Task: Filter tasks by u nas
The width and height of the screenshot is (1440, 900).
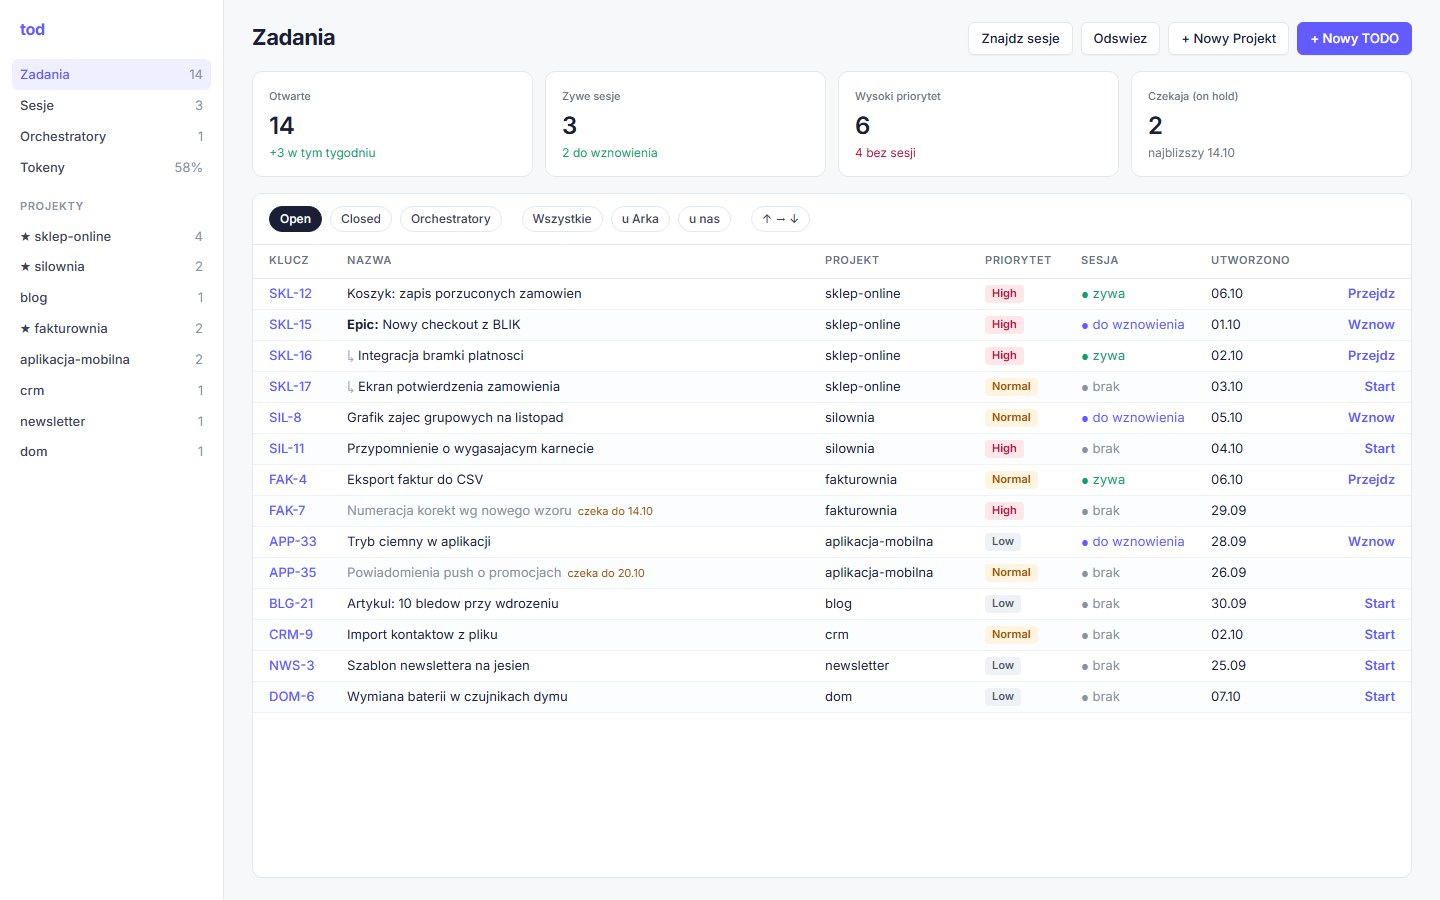Action: point(704,219)
